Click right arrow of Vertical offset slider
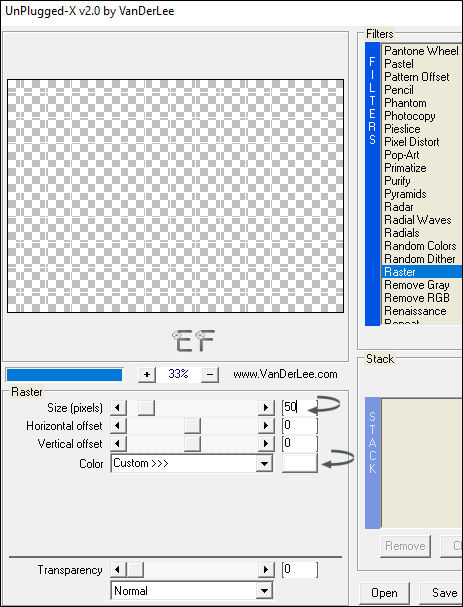Image resolution: width=463 pixels, height=607 pixels. point(266,444)
